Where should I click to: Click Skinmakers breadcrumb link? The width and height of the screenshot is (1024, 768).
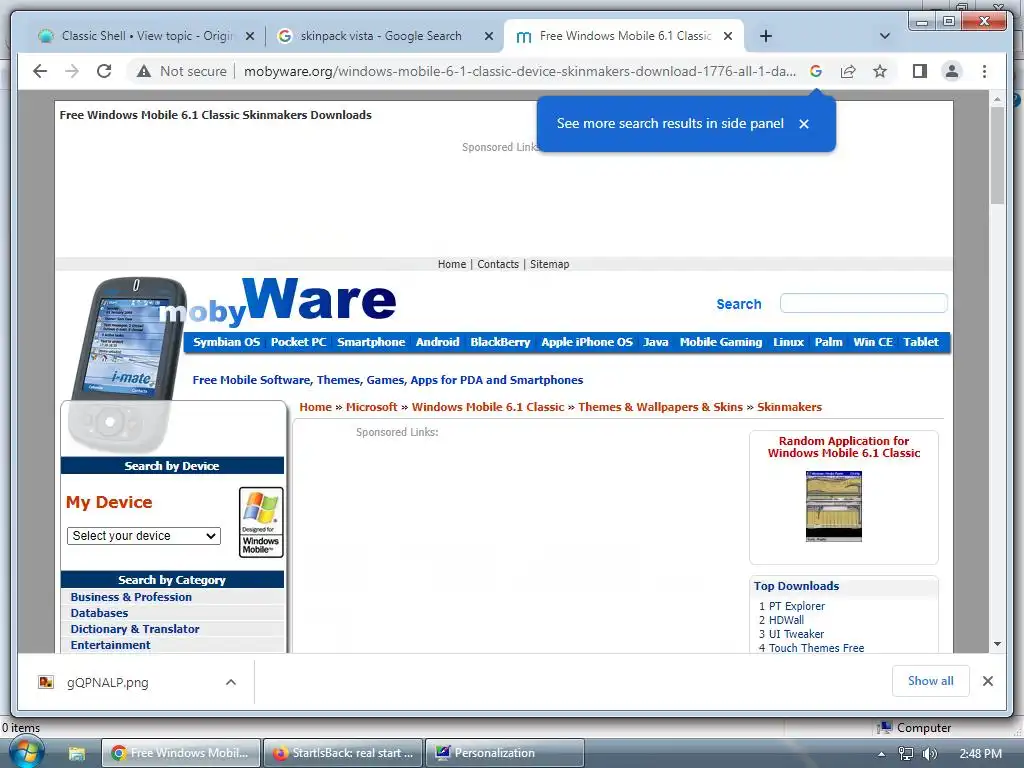789,407
